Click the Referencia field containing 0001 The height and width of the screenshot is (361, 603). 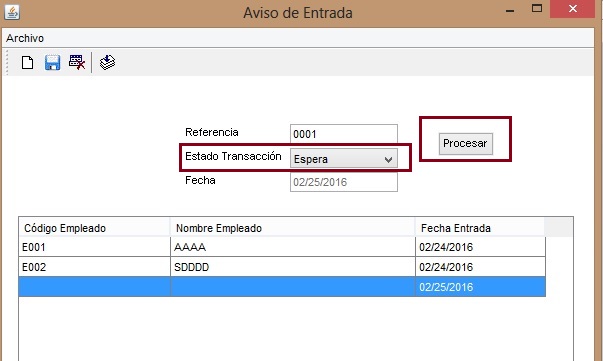click(x=344, y=134)
